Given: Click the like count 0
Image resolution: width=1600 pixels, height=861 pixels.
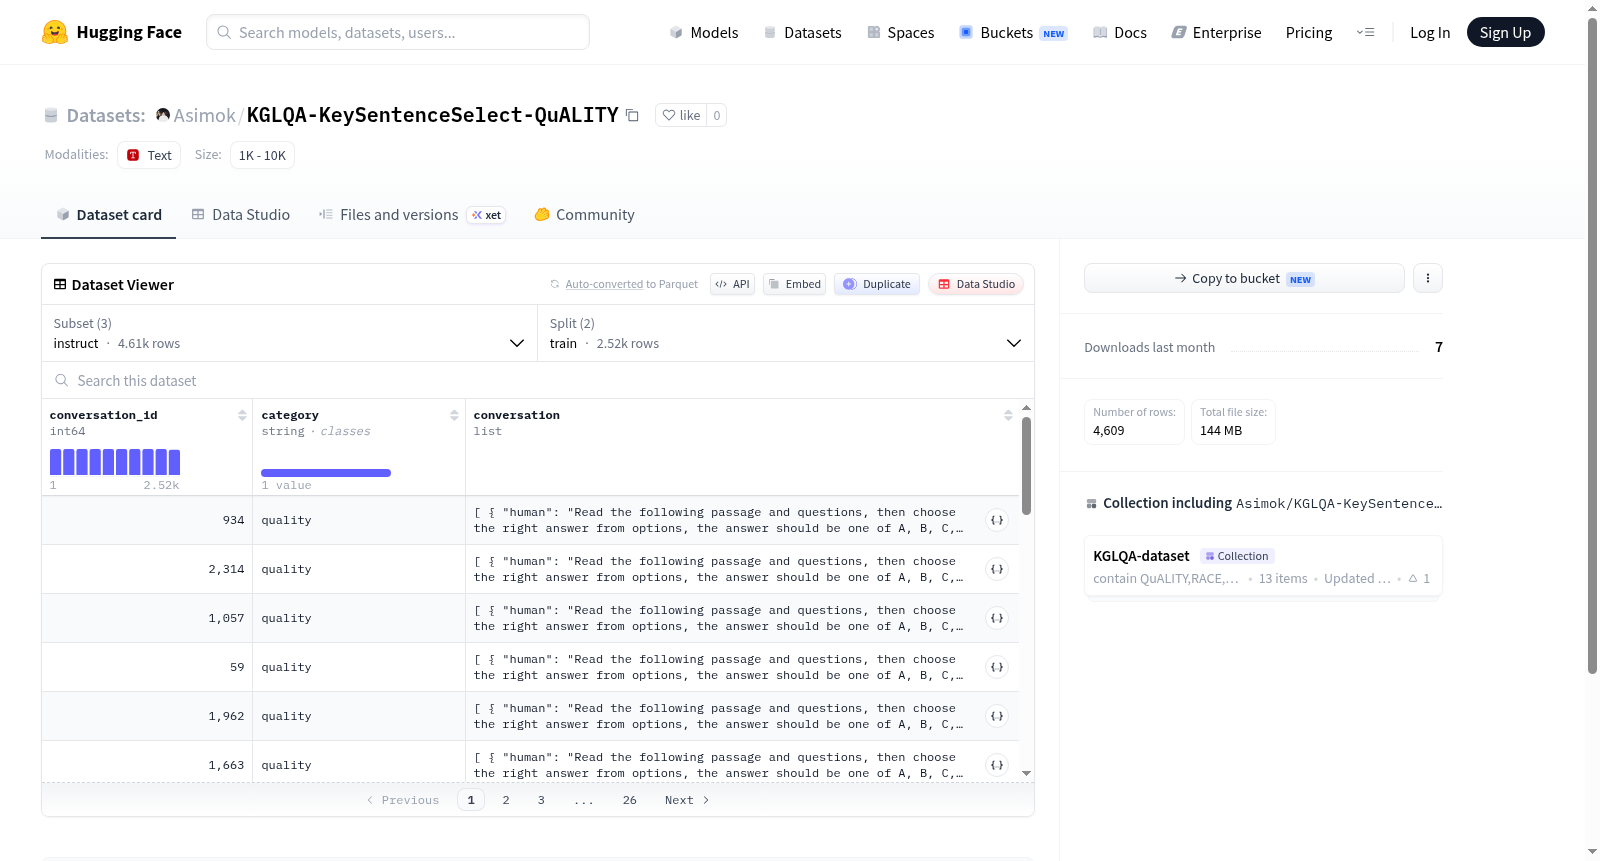Looking at the screenshot, I should click(717, 115).
